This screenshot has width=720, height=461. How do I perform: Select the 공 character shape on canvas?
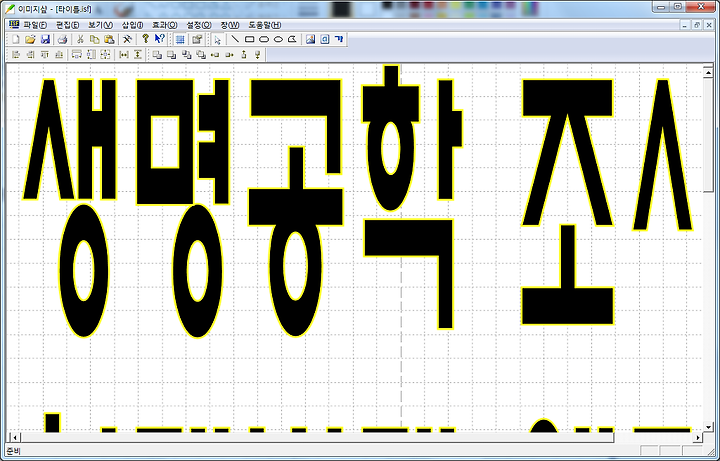click(x=296, y=208)
